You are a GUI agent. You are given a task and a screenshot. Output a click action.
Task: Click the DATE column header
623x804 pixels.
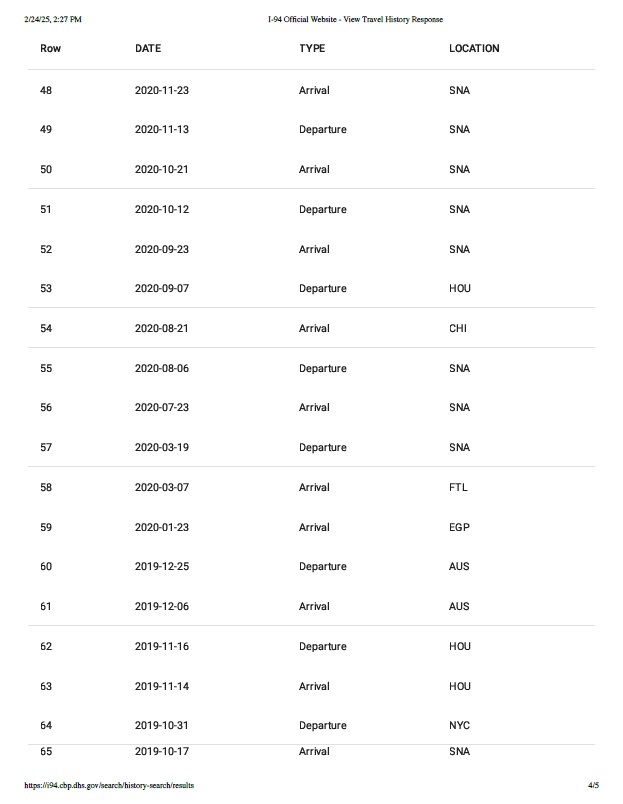(148, 49)
